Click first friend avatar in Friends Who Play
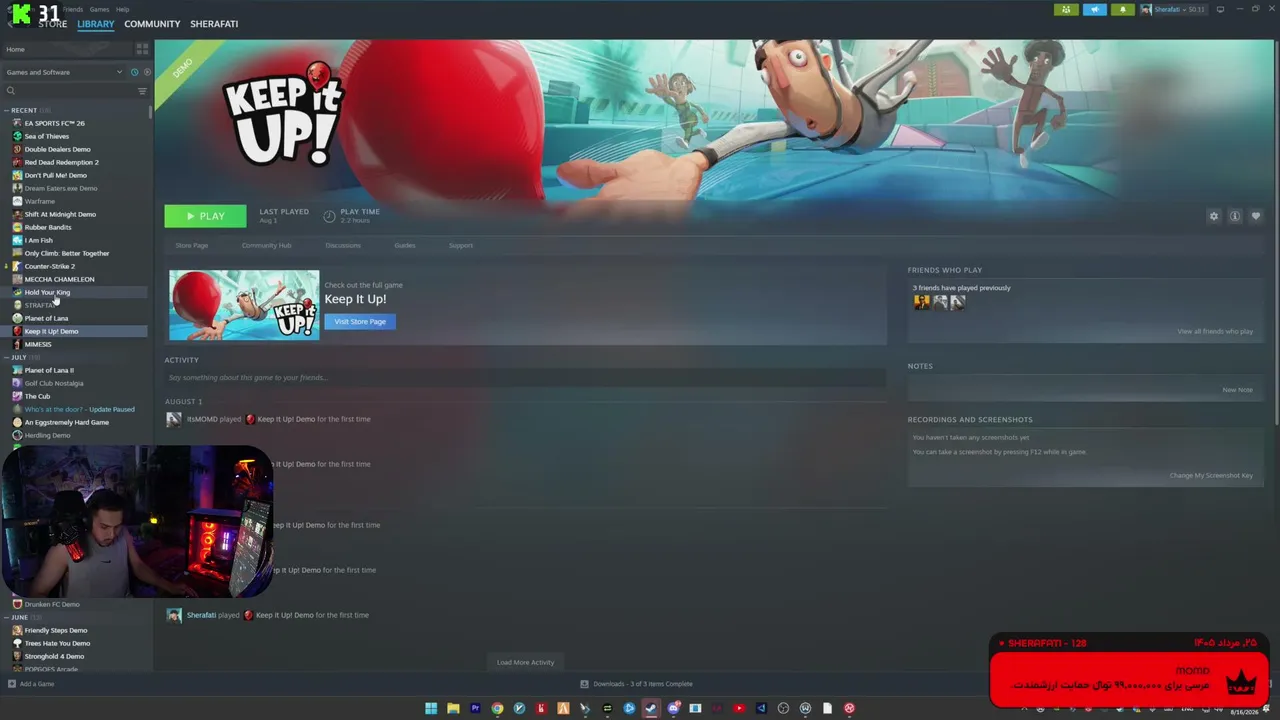Viewport: 1280px width, 720px height. coord(921,302)
